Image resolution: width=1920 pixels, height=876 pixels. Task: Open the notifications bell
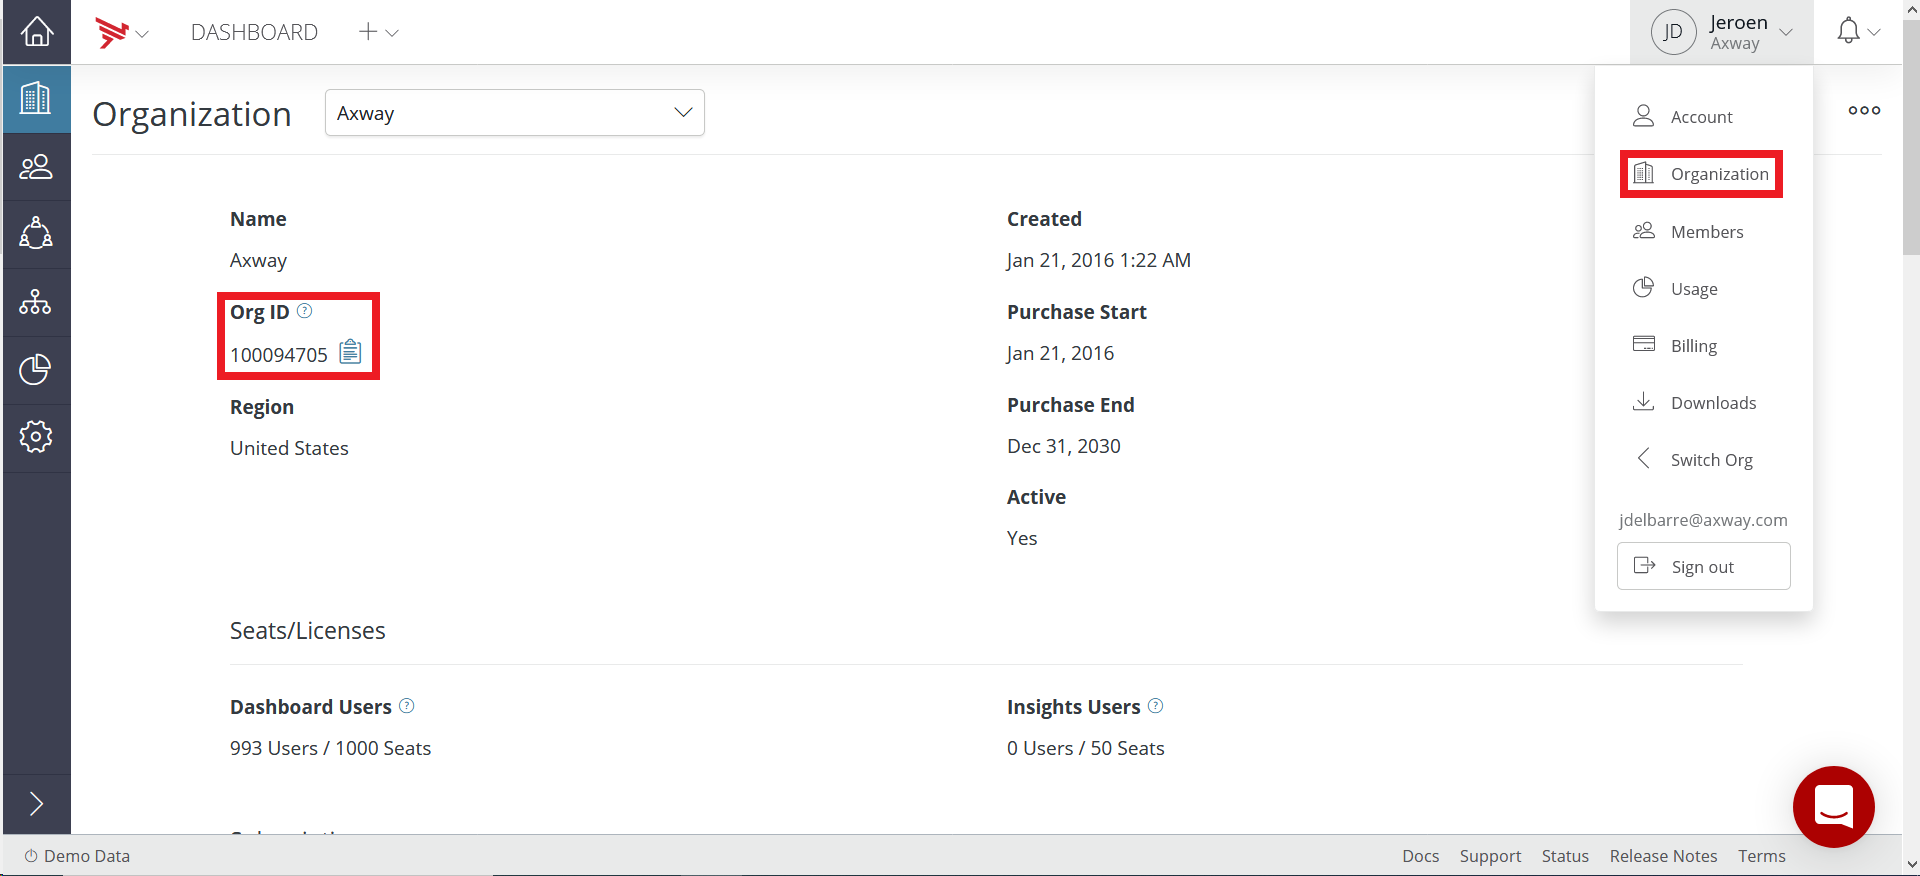pos(1848,31)
